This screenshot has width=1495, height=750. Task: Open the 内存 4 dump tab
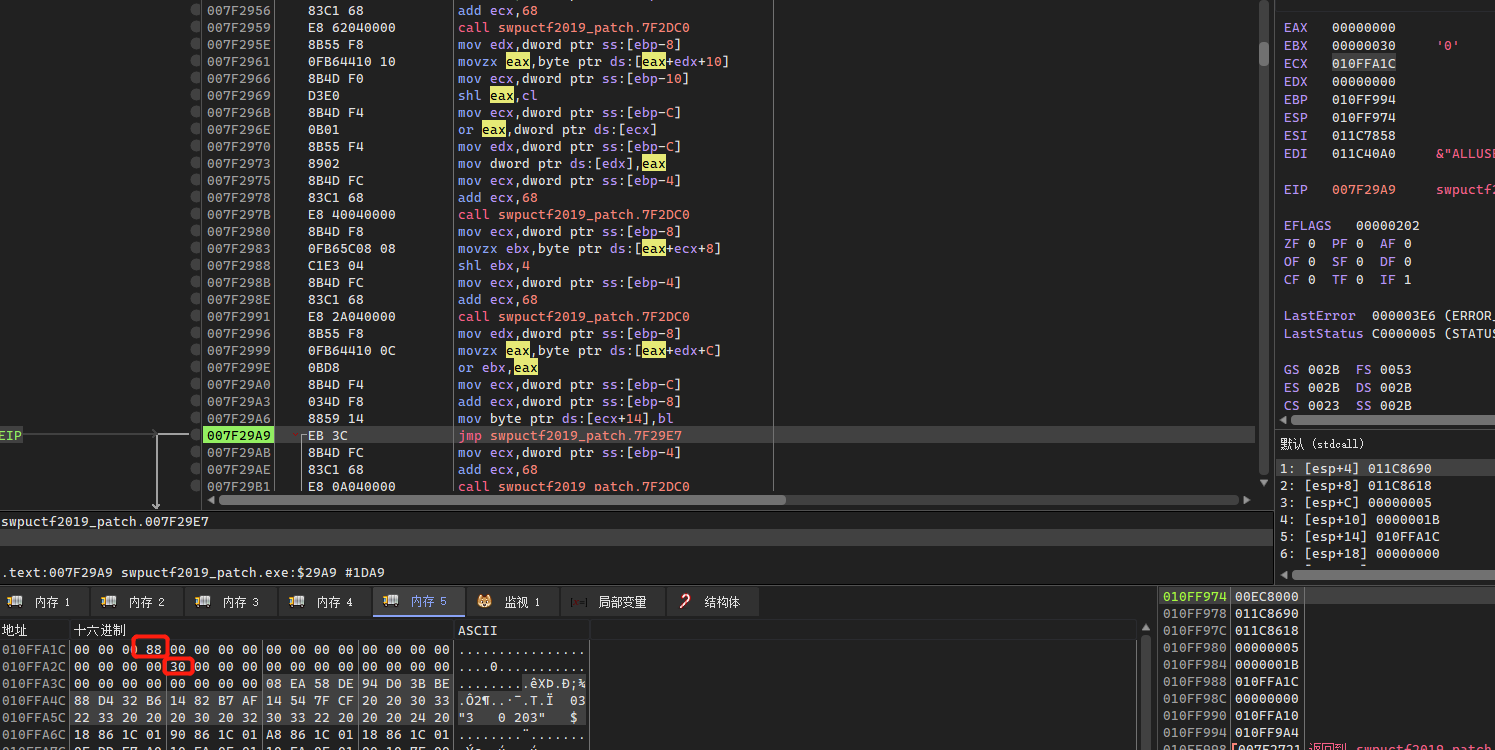tap(326, 602)
